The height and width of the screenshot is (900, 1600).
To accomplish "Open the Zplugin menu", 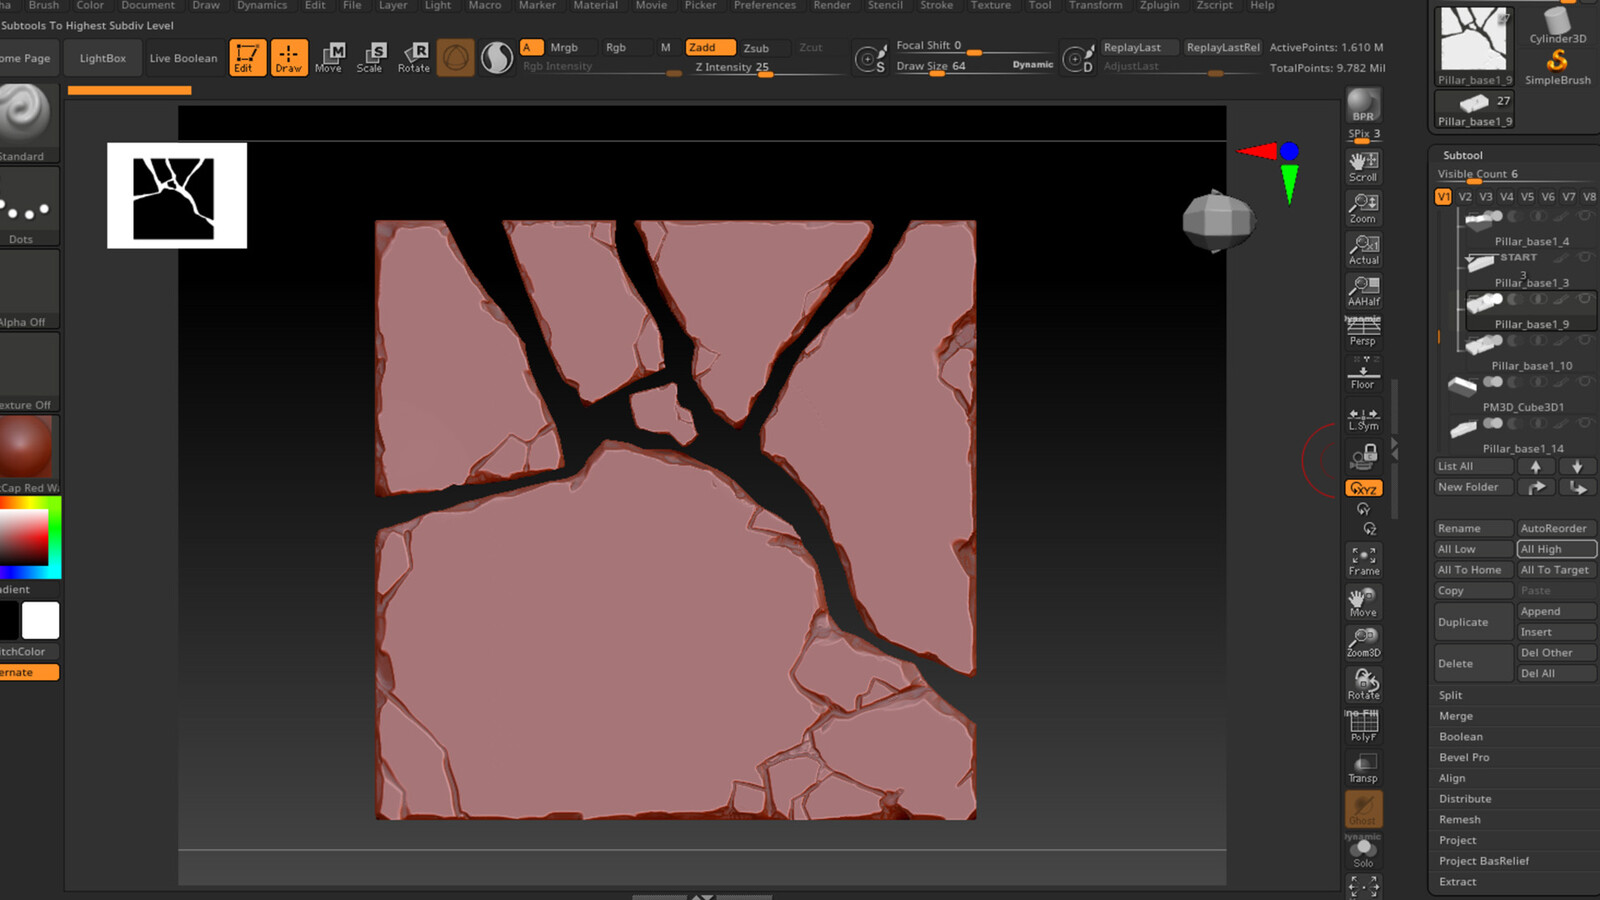I will pos(1159,6).
